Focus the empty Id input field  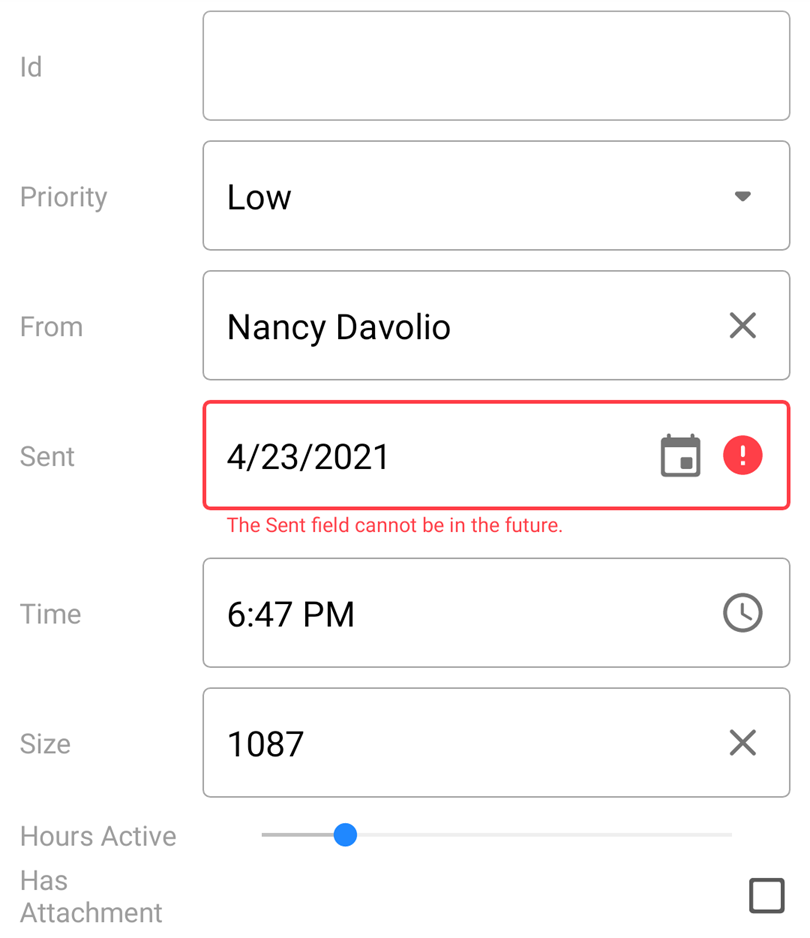[496, 66]
